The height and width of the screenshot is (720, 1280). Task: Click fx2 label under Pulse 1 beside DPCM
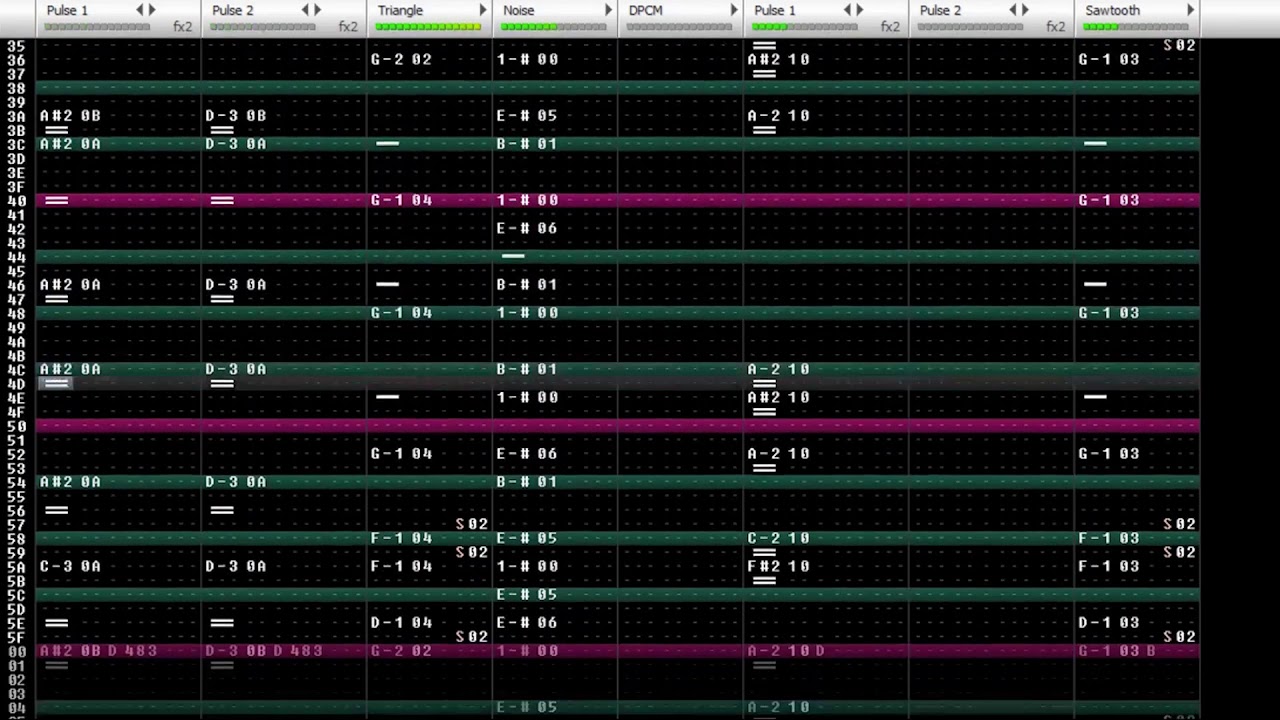[890, 27]
